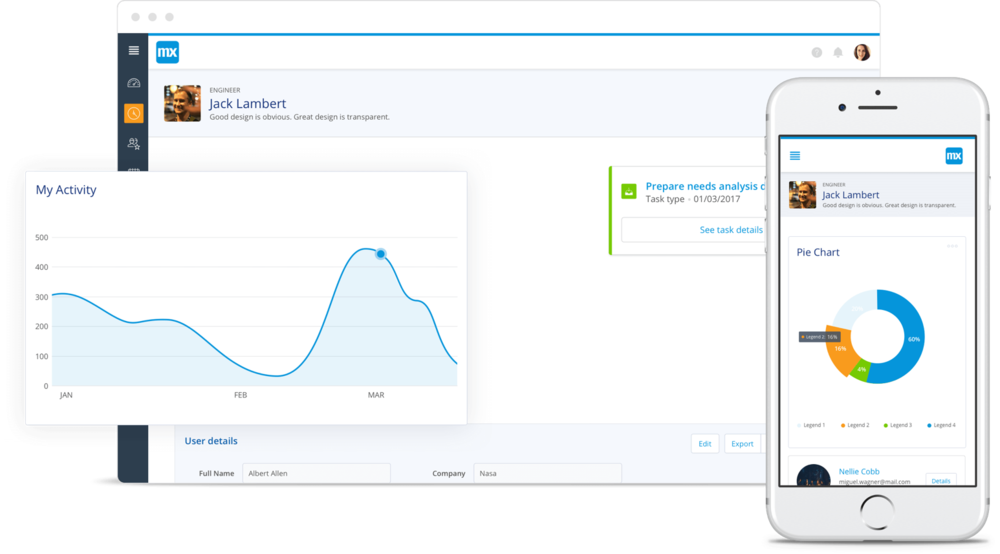Screen dimensions: 1000x554
Task: Click the Pie Chart title on phone
Action: click(x=818, y=252)
